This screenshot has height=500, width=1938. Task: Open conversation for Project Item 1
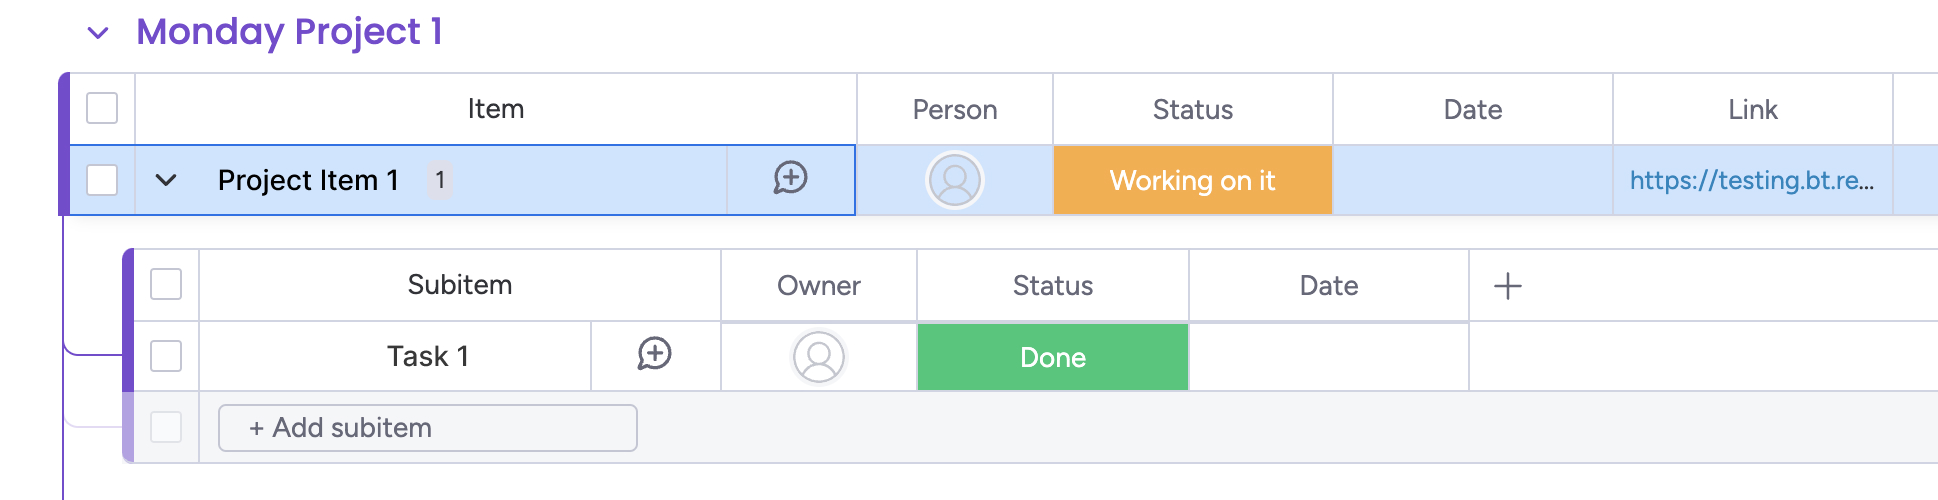tap(790, 179)
